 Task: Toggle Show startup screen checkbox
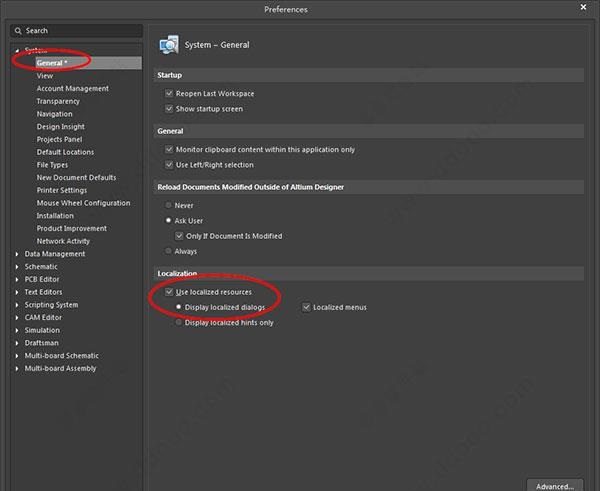[x=169, y=109]
